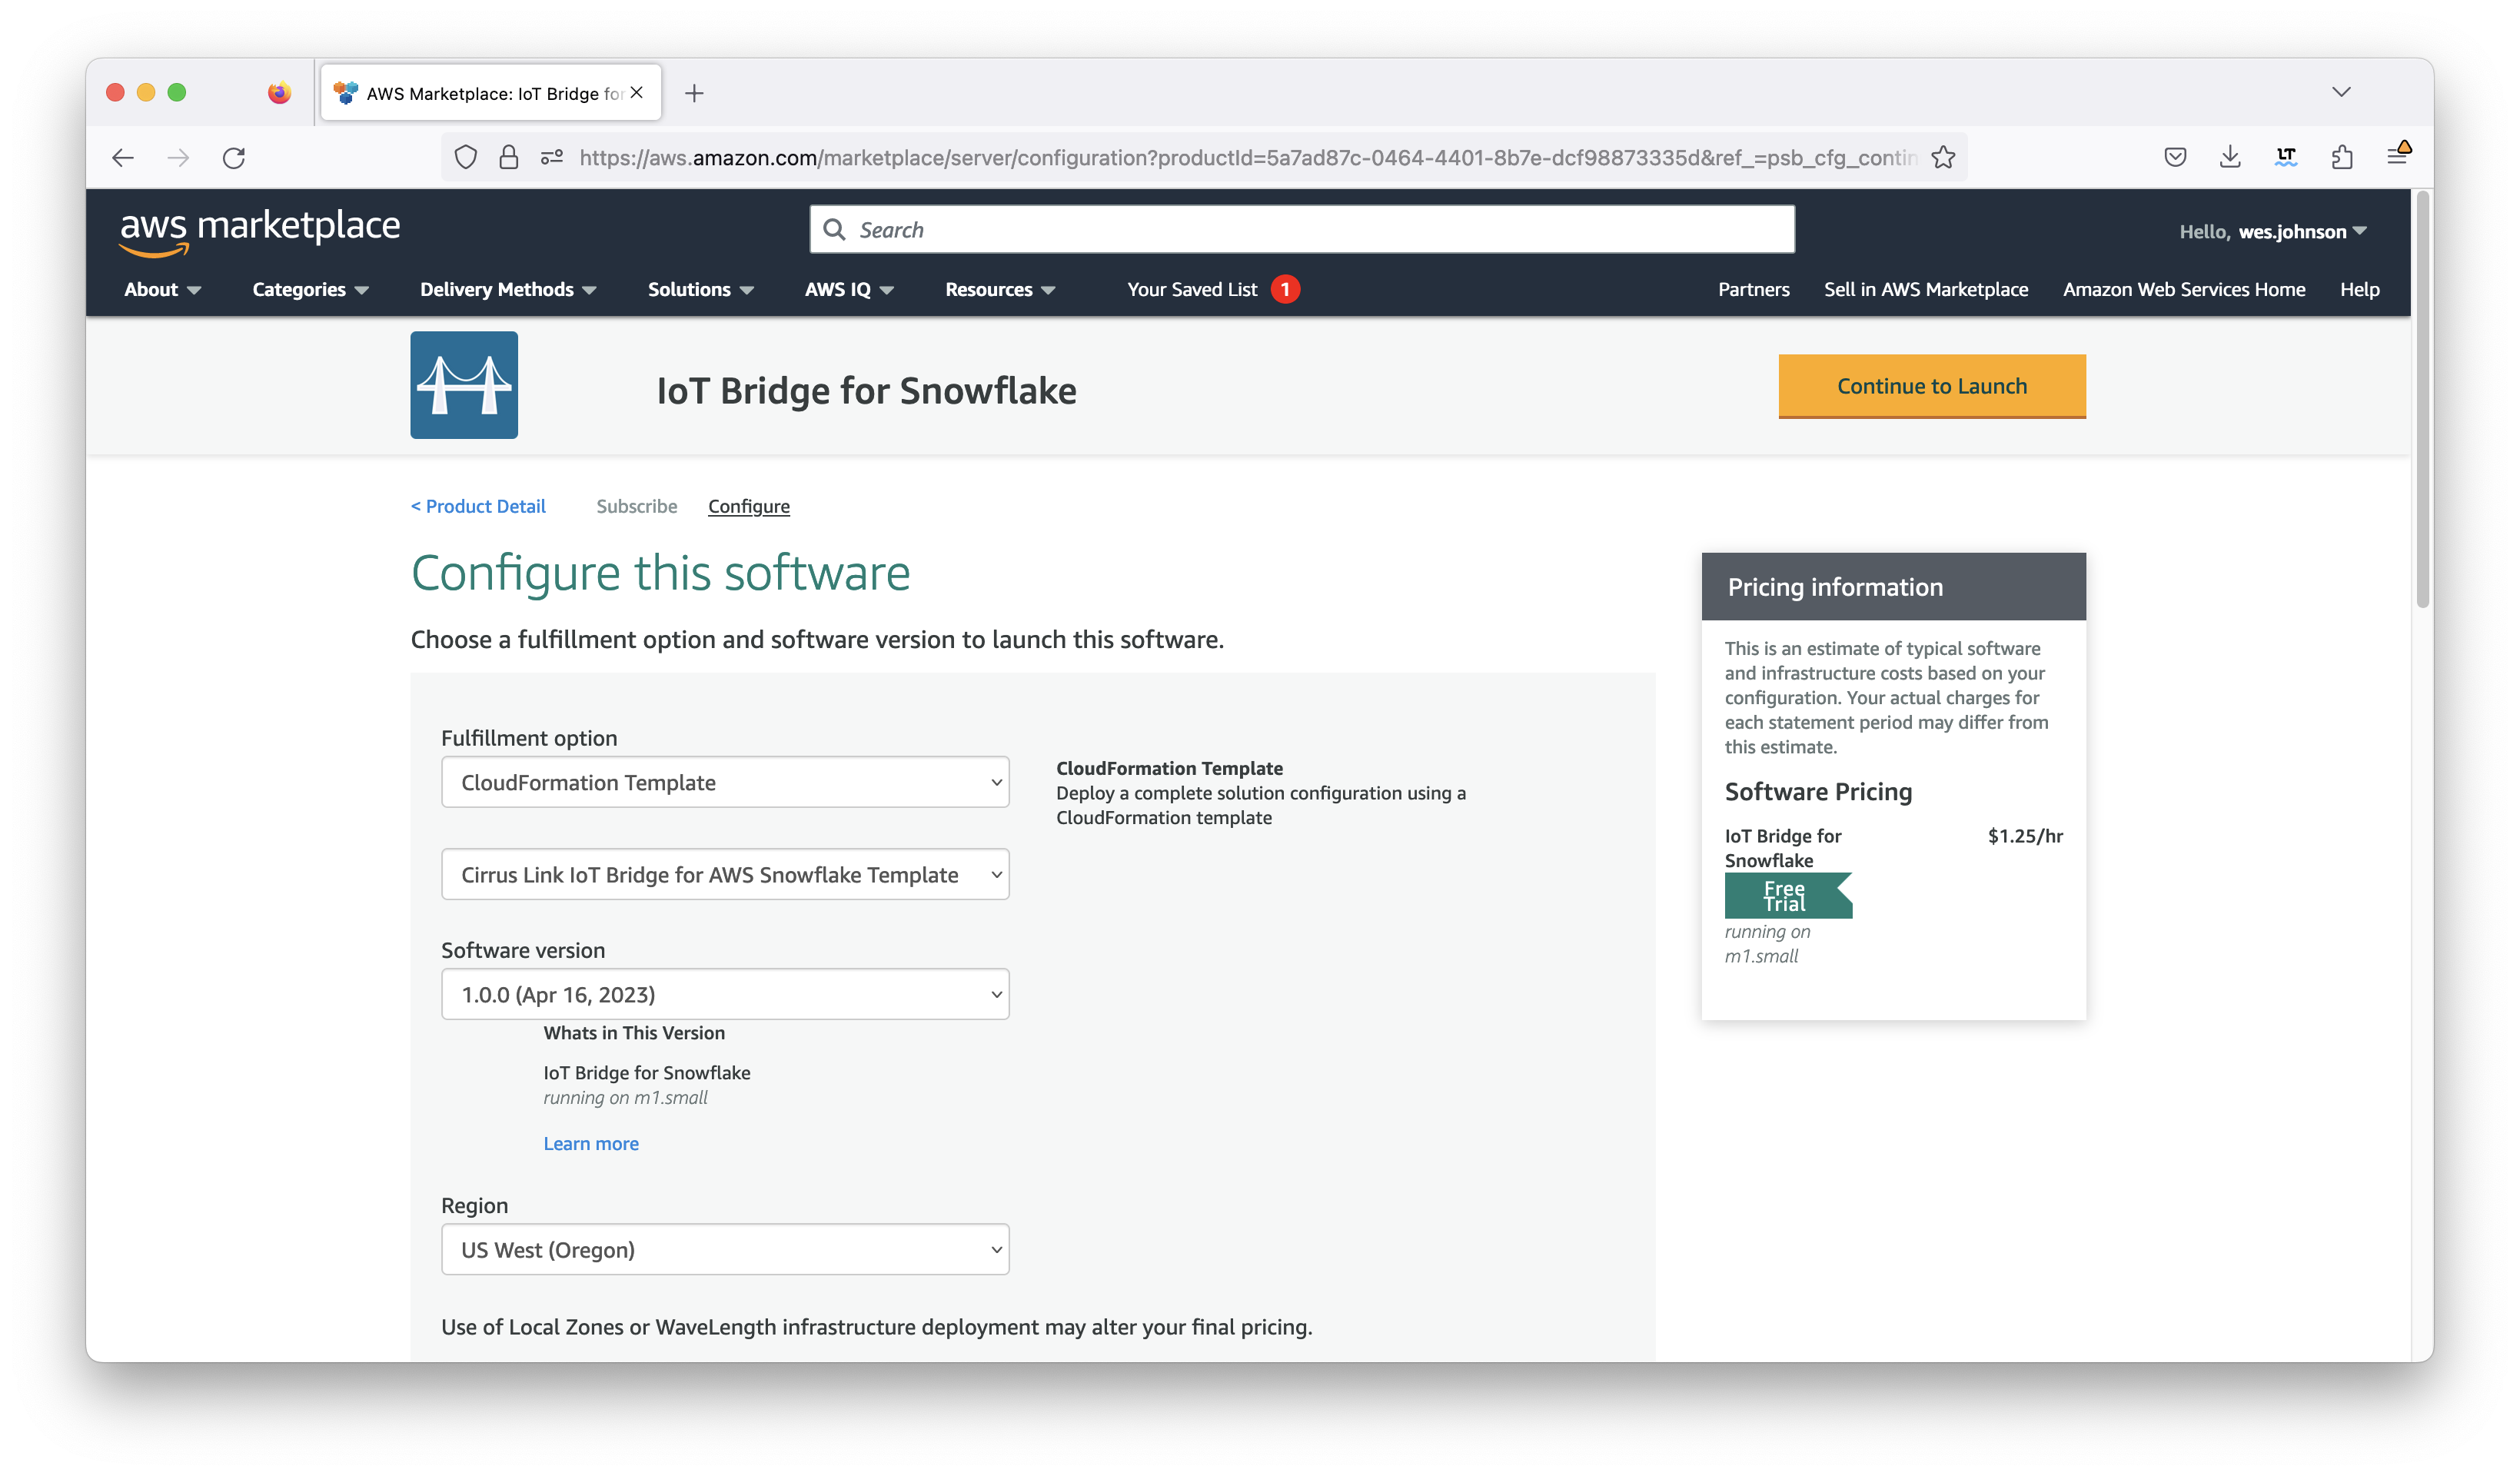Click the page vertical scrollbar
Screen dimensions: 2520x1476
pos(2422,400)
